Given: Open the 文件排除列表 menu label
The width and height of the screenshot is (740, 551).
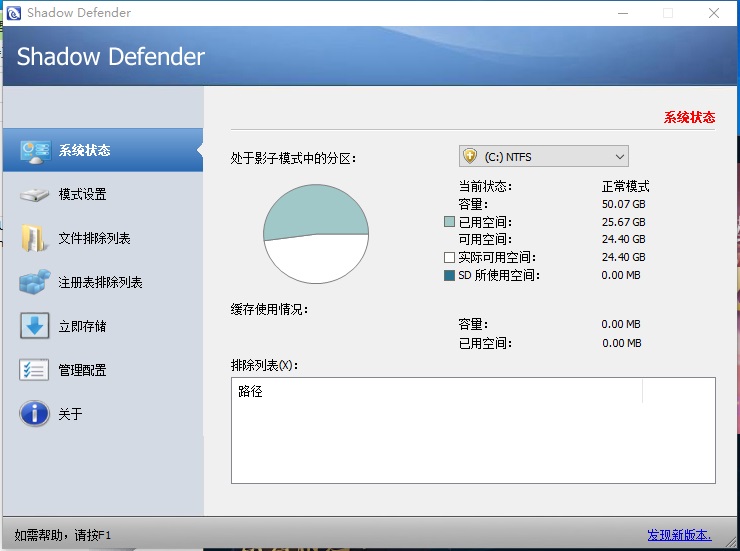Looking at the screenshot, I should tap(95, 238).
